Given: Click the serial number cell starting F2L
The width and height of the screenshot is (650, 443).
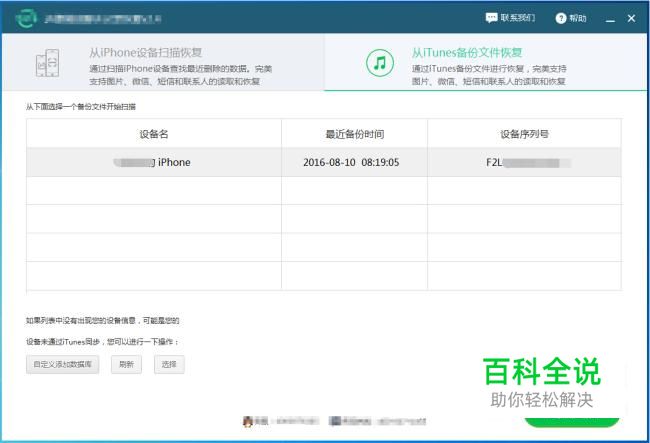Looking at the screenshot, I should click(x=524, y=162).
